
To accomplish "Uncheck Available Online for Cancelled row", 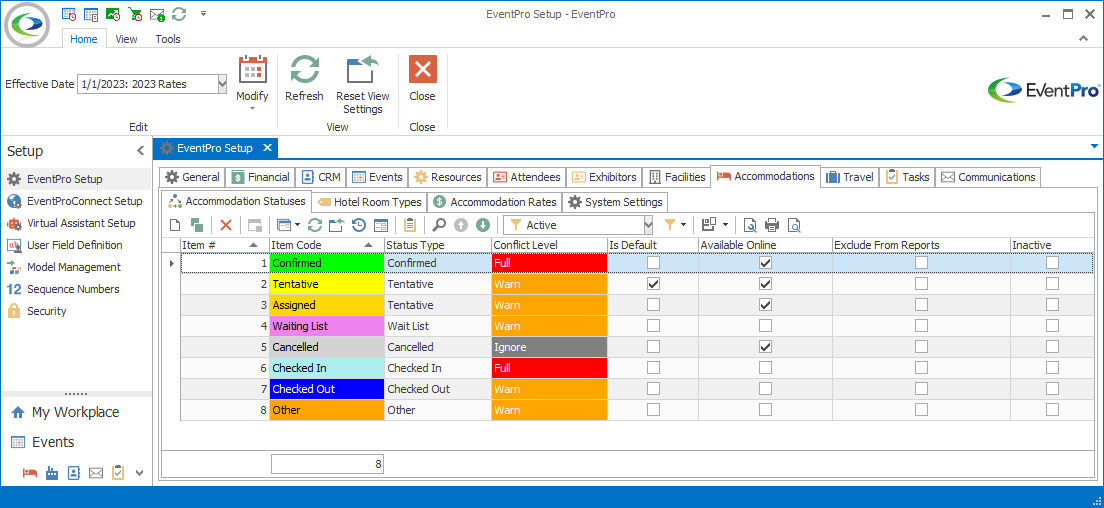I will [x=765, y=347].
